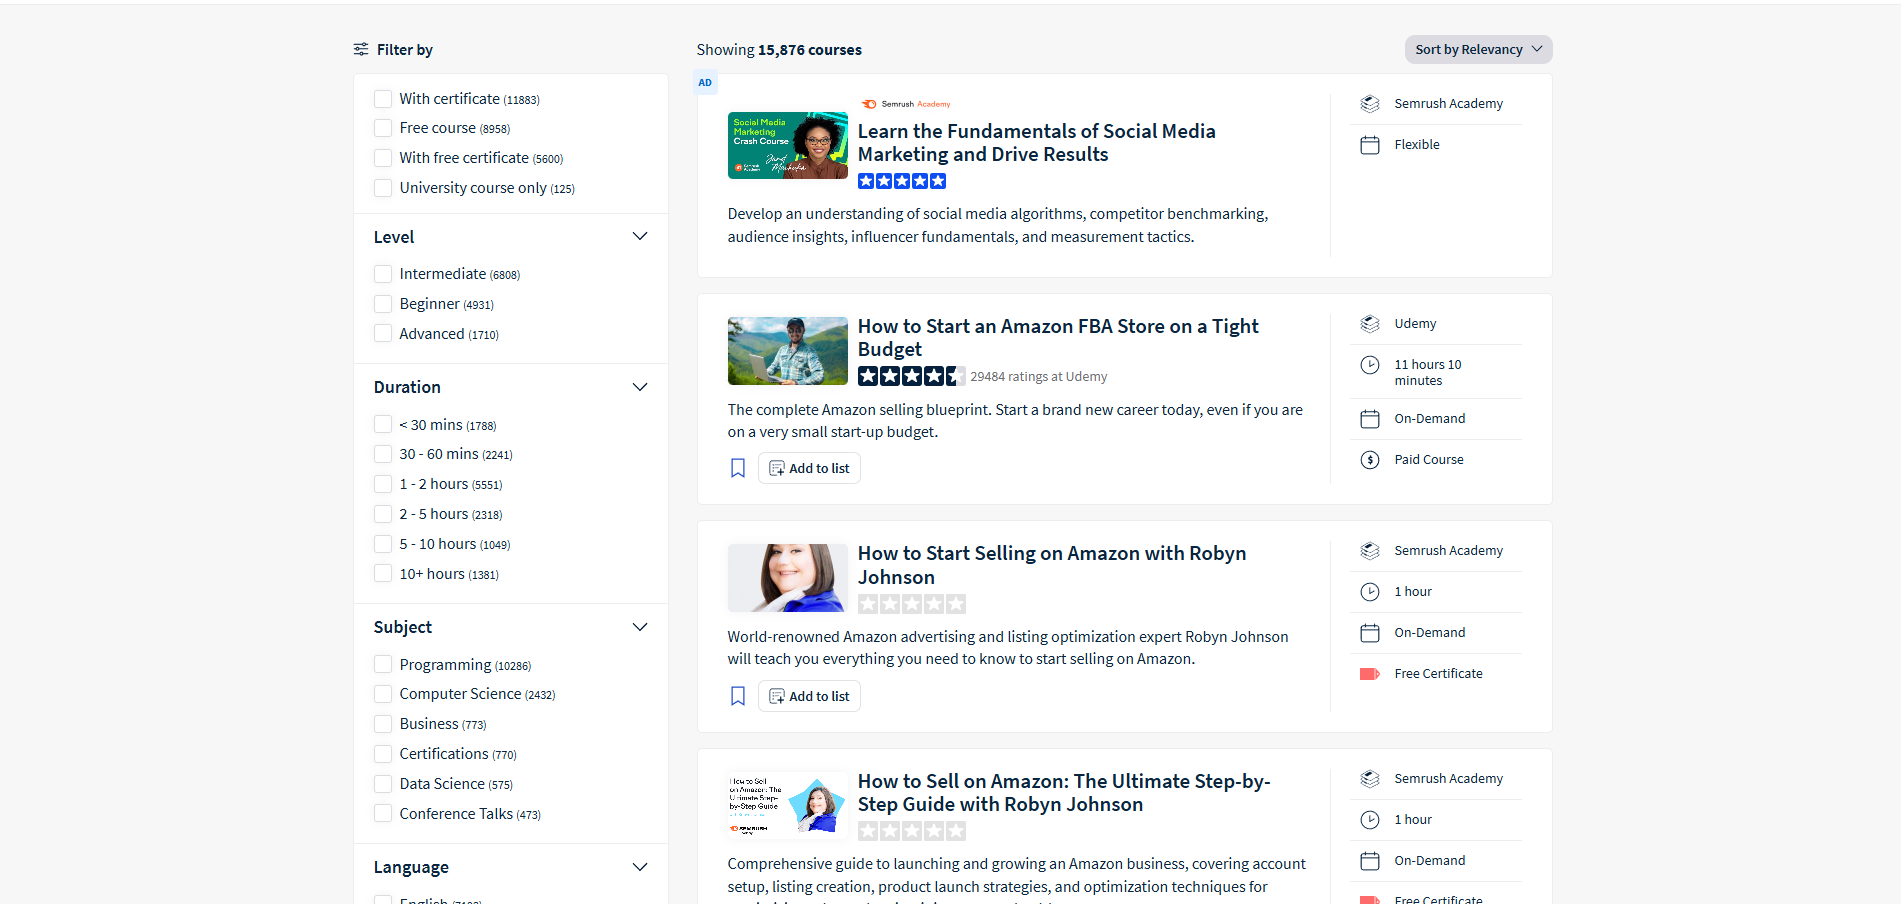Select the 5 - 10 hours checkbox
The image size is (1901, 904).
tap(383, 544)
